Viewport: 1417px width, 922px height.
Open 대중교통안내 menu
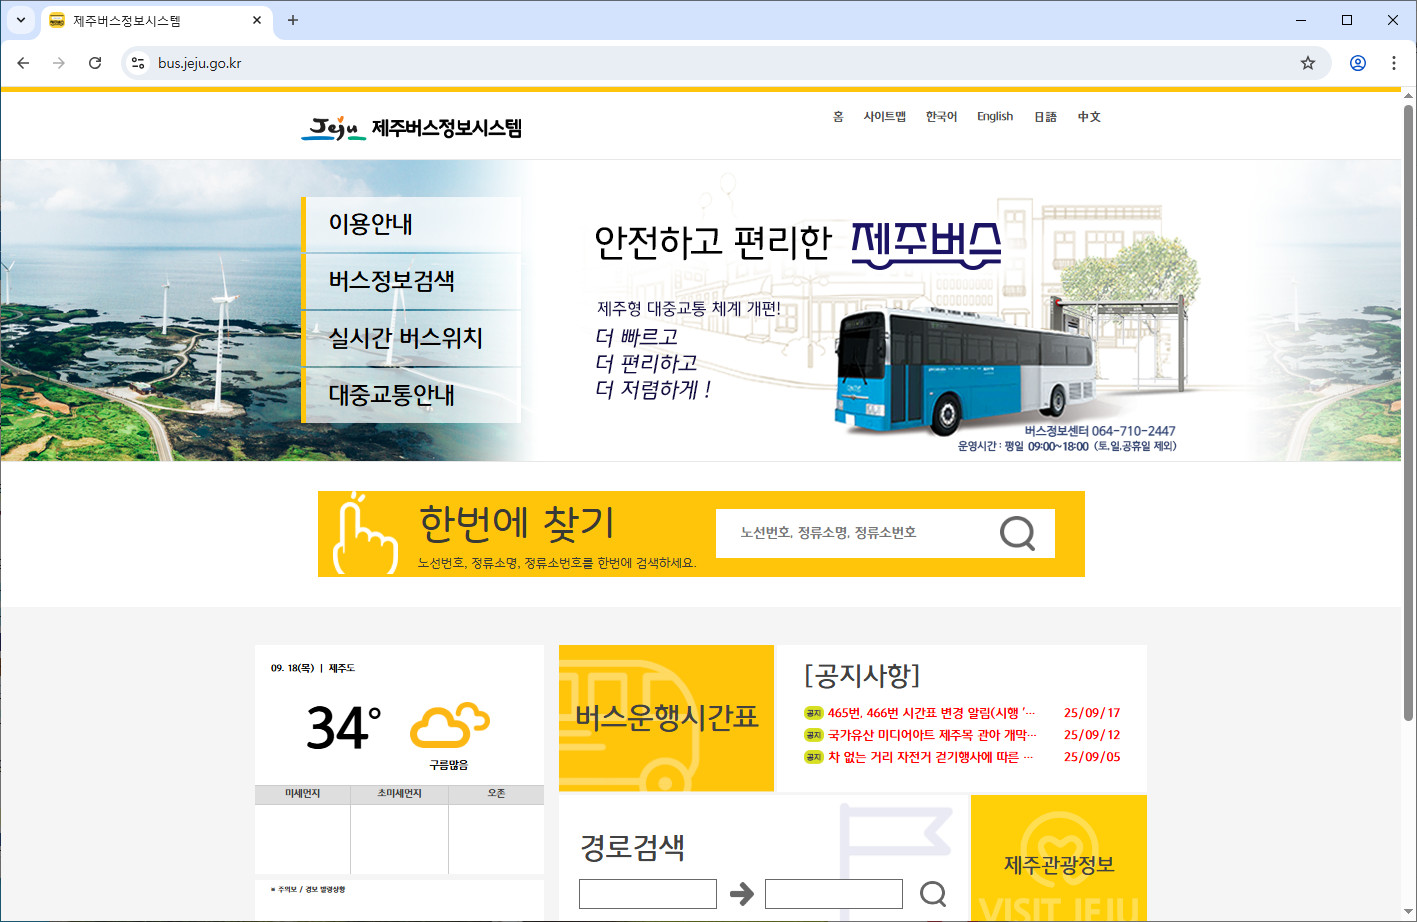tap(411, 395)
